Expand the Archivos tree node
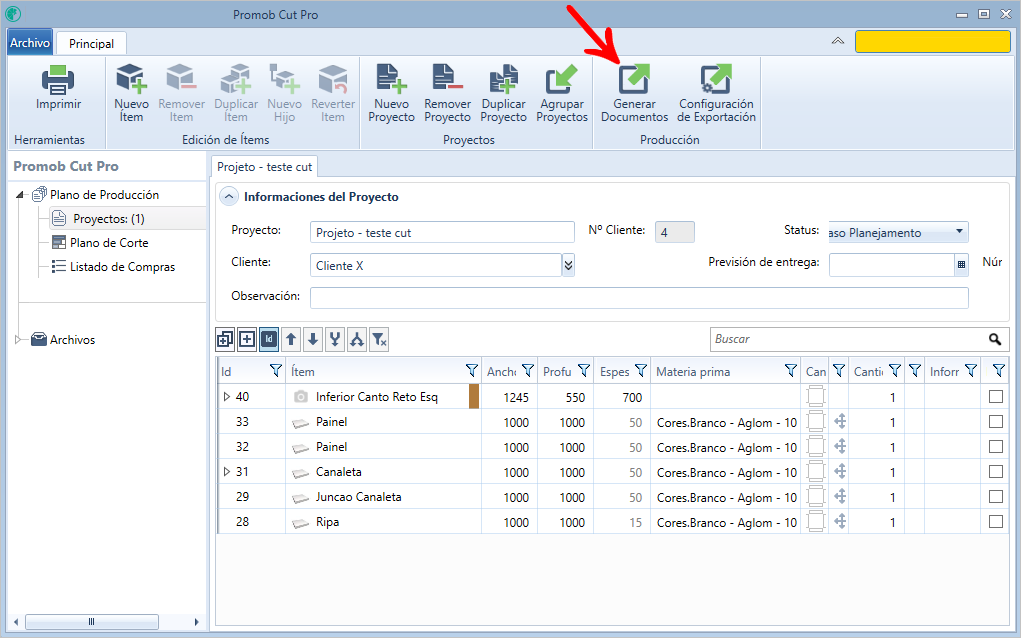 click(18, 339)
